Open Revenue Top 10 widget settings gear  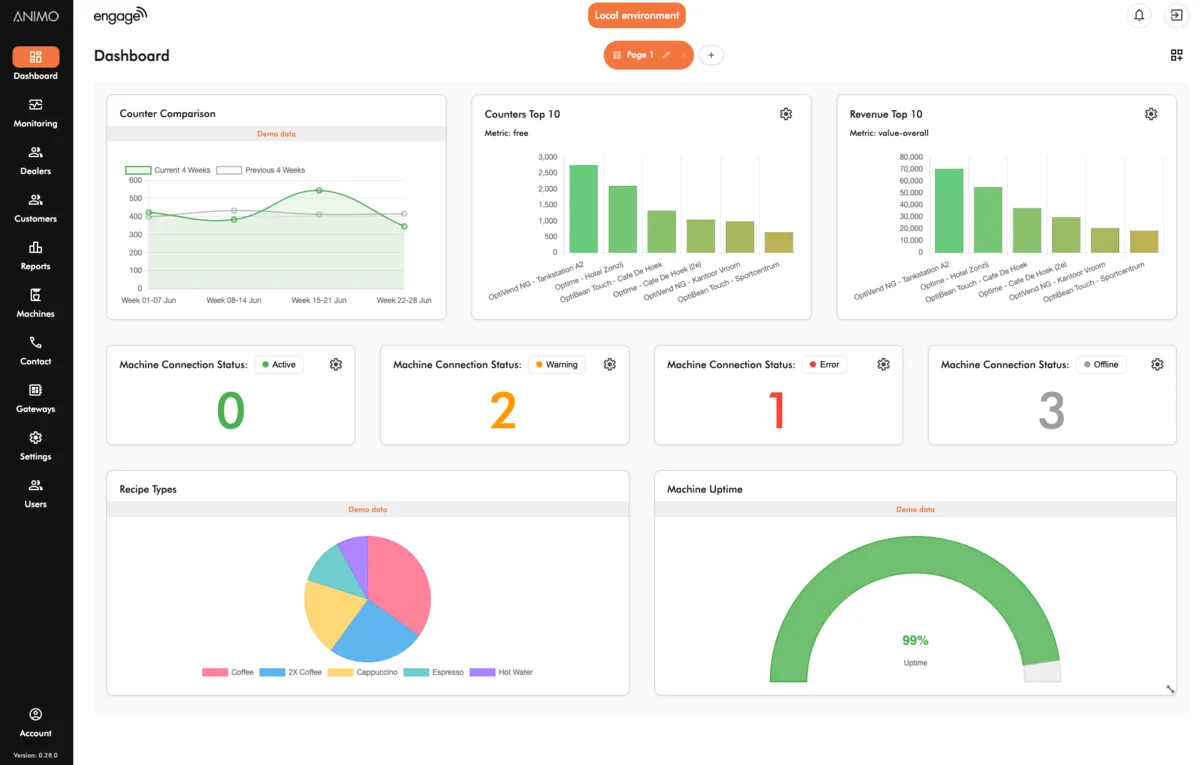(x=1151, y=114)
